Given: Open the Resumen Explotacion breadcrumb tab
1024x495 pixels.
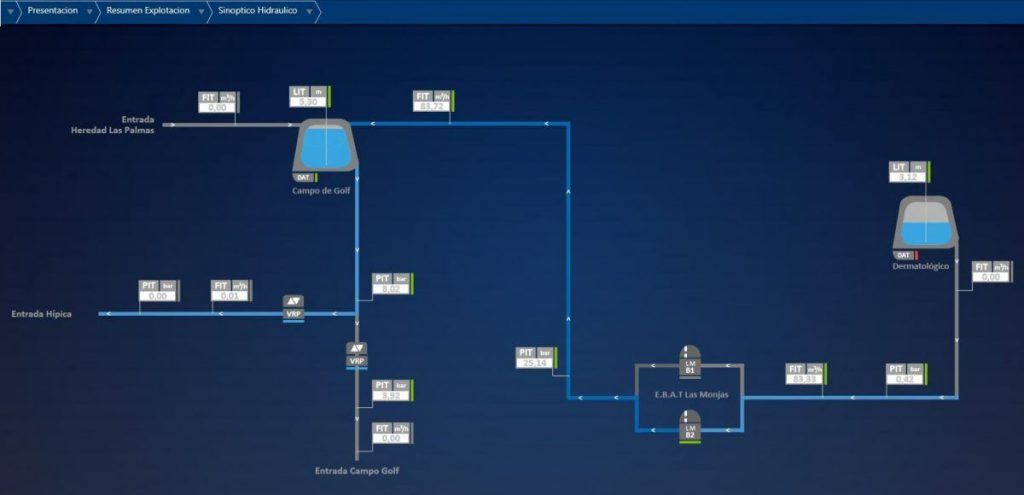Looking at the screenshot, I should [148, 11].
